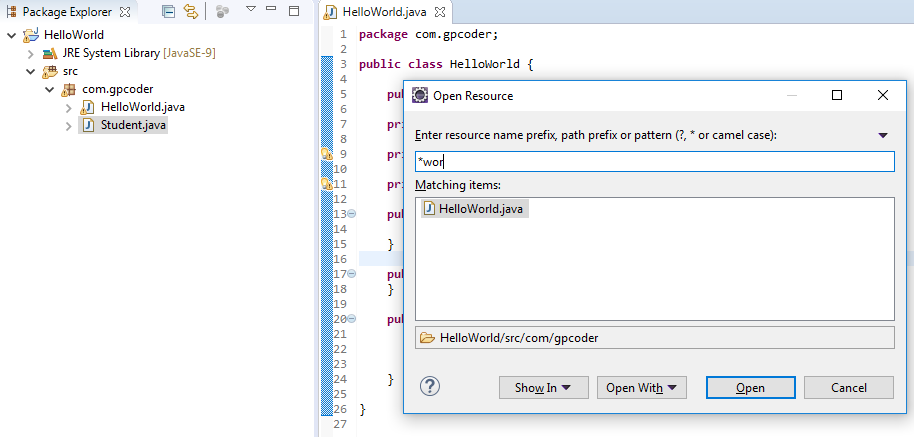Toggle the fold marker at line 17
The width and height of the screenshot is (914, 437).
click(350, 274)
